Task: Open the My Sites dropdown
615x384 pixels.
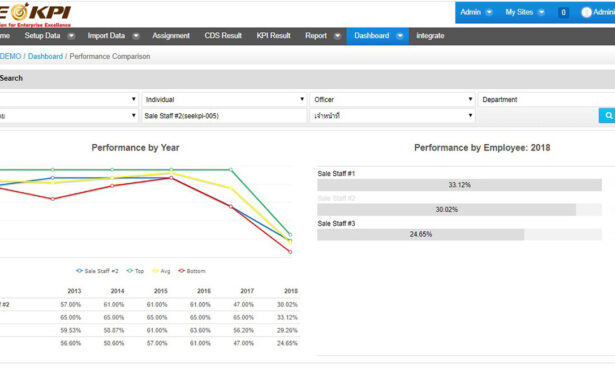Action: [525, 13]
